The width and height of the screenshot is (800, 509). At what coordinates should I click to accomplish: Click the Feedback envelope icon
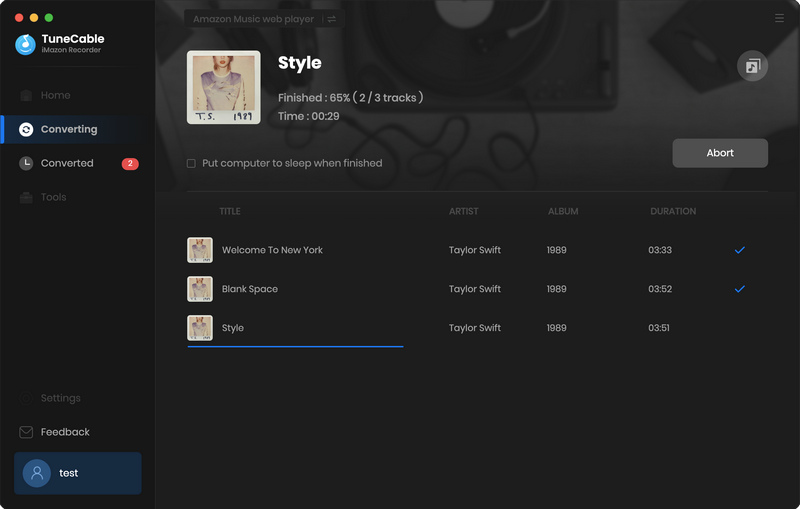coord(26,432)
